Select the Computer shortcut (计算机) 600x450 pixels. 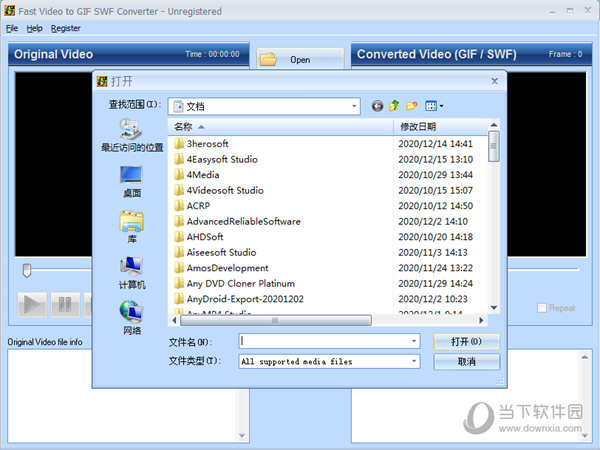[x=132, y=273]
